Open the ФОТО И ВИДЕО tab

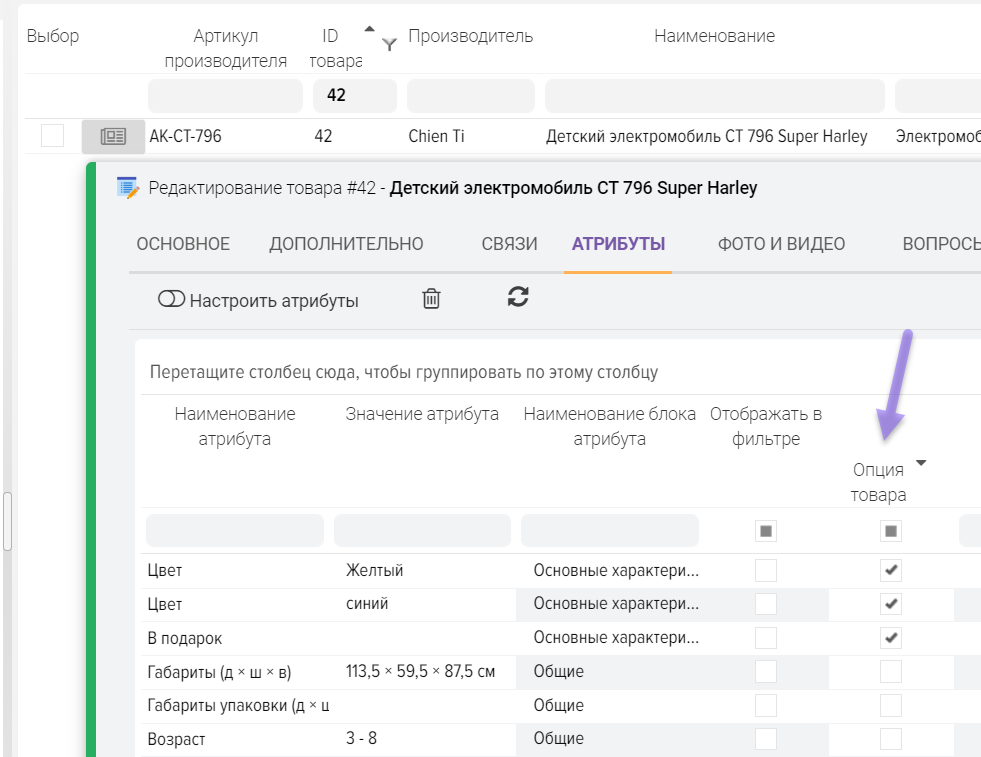point(781,244)
